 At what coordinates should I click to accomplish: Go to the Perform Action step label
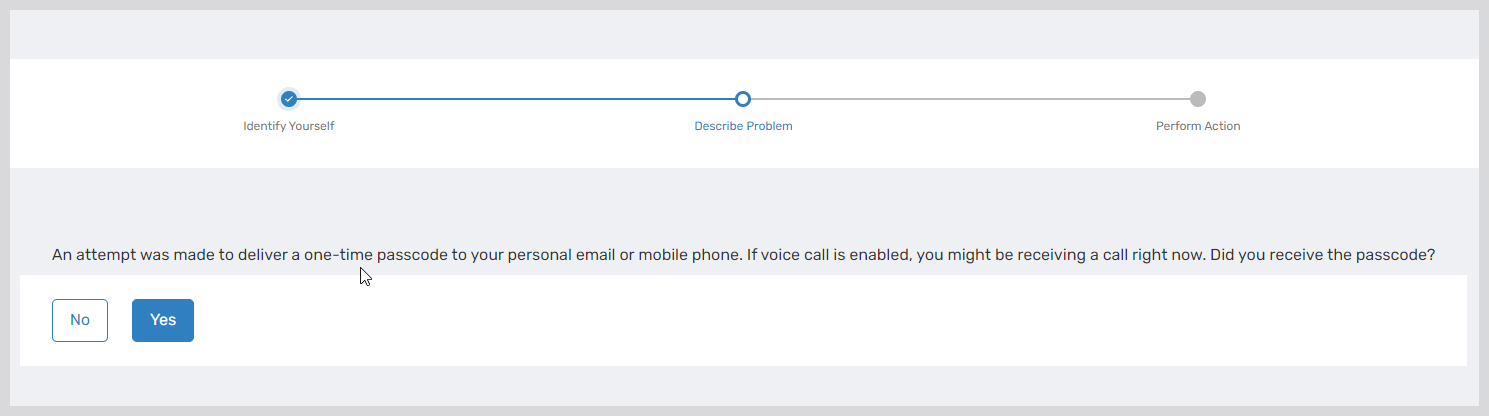pos(1198,126)
